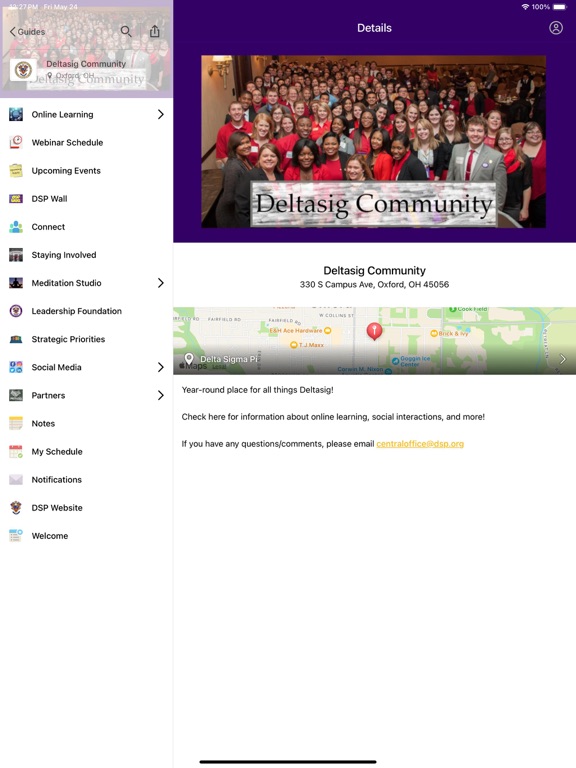Tap the share icon in sidebar header
The height and width of the screenshot is (768, 576).
155,31
